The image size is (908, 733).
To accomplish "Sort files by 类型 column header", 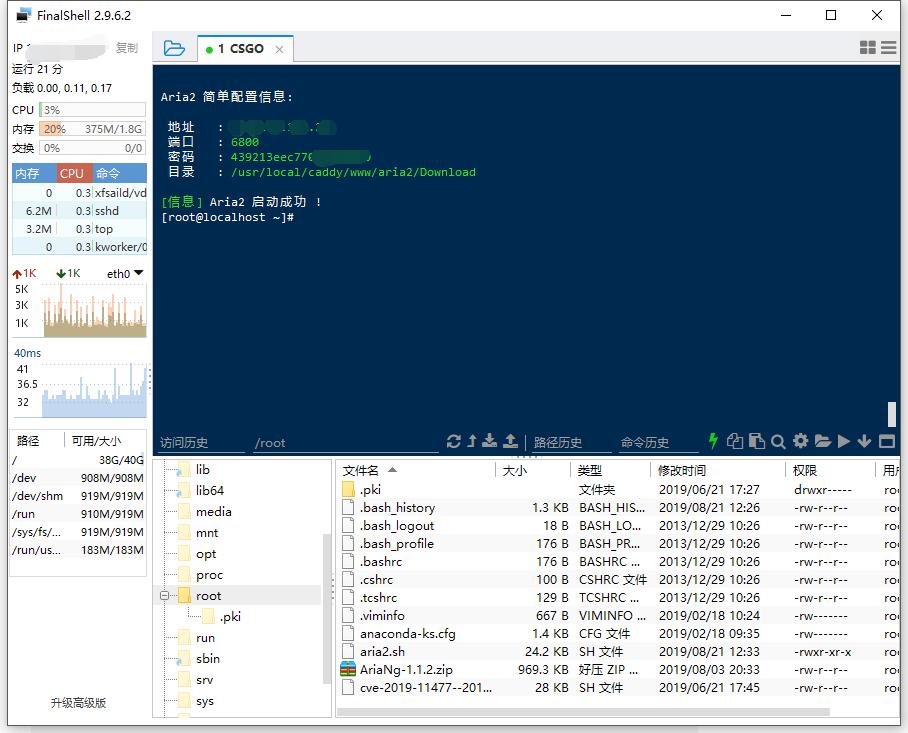I will (x=610, y=470).
